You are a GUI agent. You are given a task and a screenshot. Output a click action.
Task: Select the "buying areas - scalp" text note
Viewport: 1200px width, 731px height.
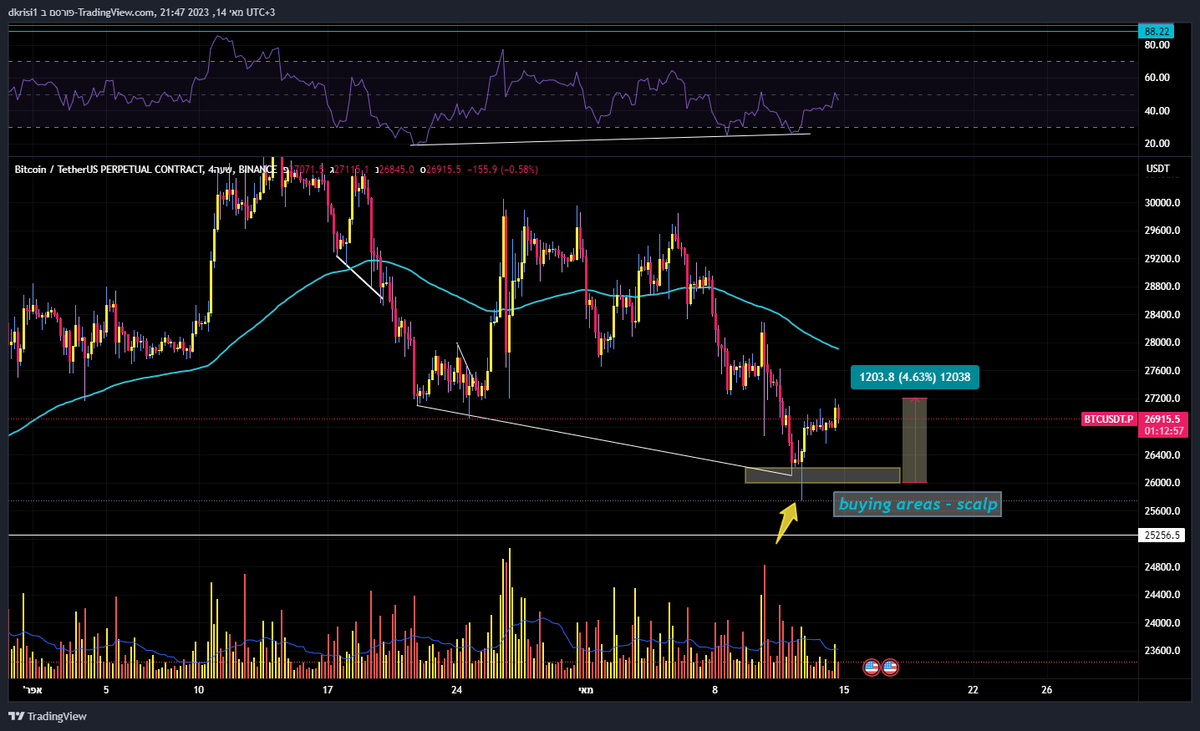point(917,505)
